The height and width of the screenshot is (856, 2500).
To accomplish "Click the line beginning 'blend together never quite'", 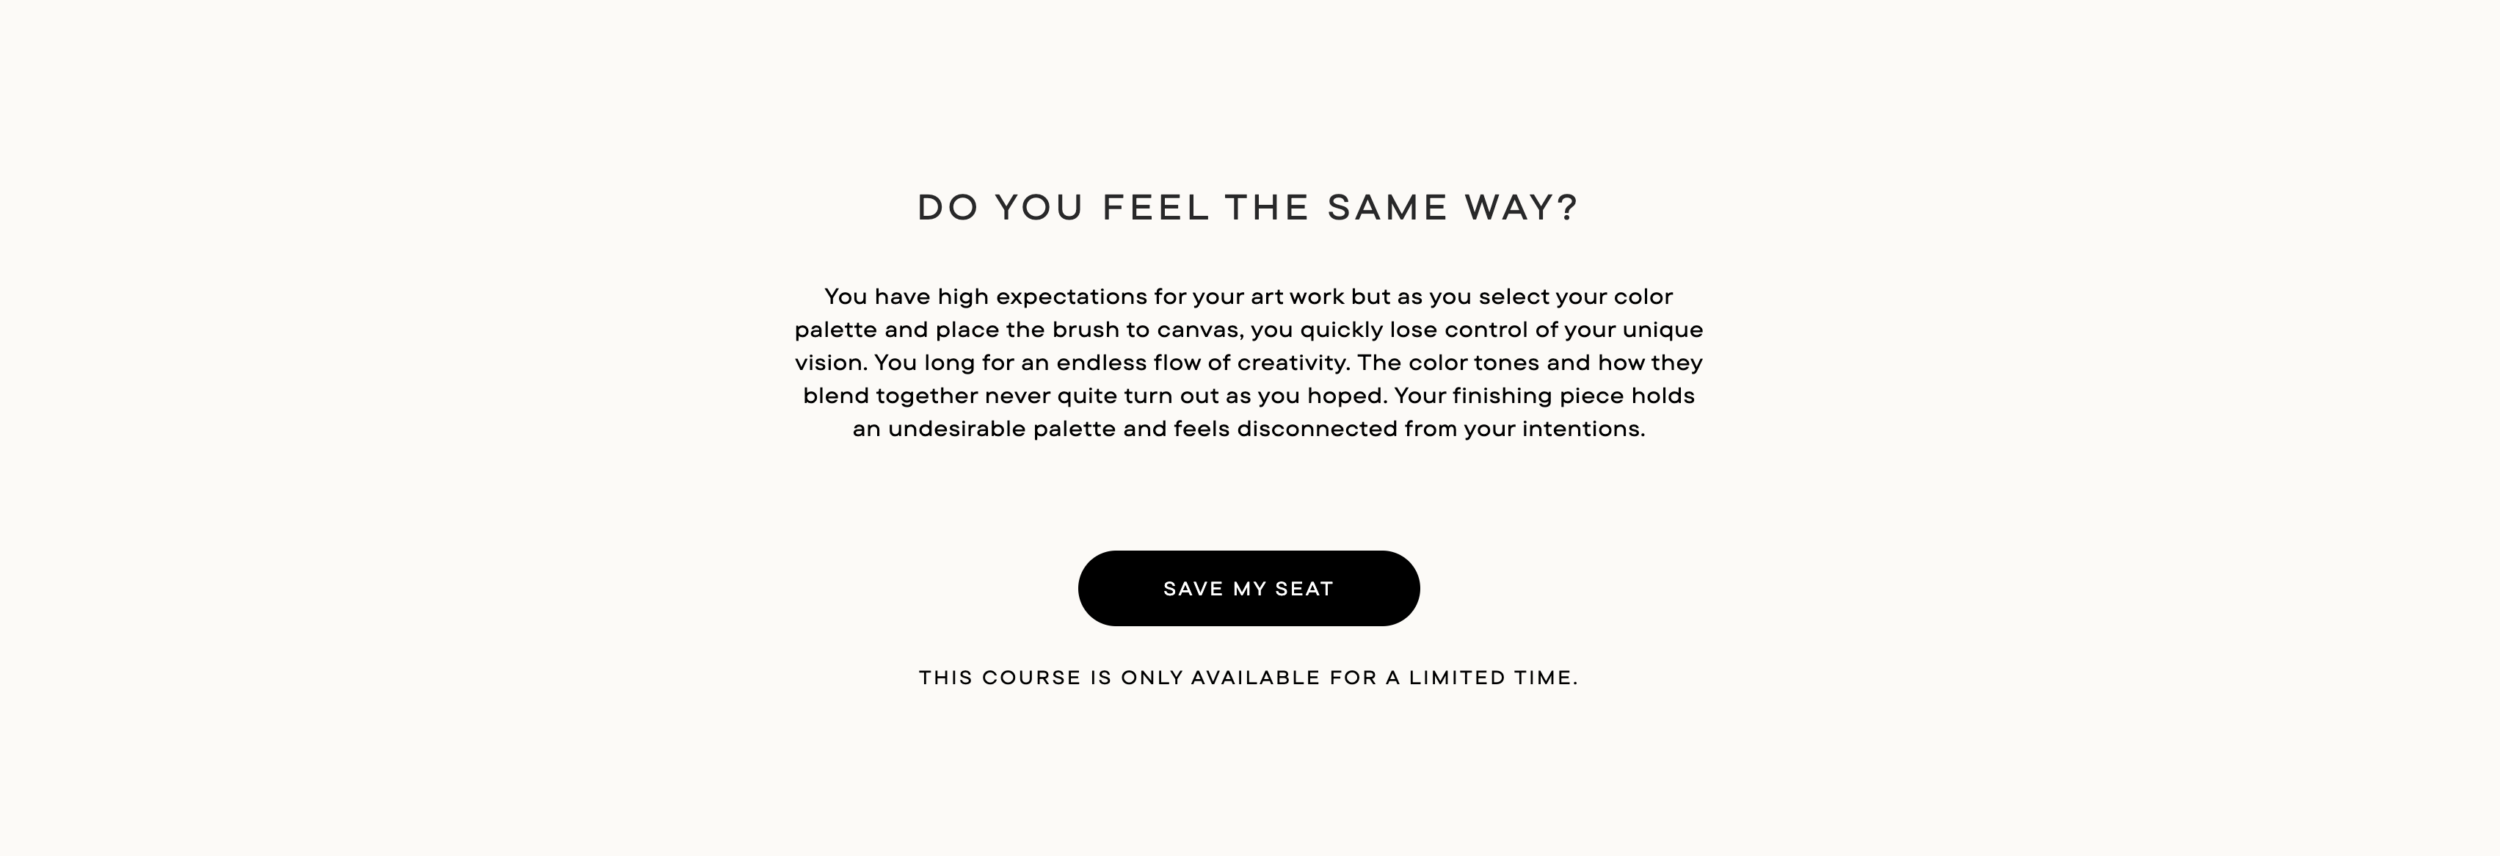I will coord(1248,396).
